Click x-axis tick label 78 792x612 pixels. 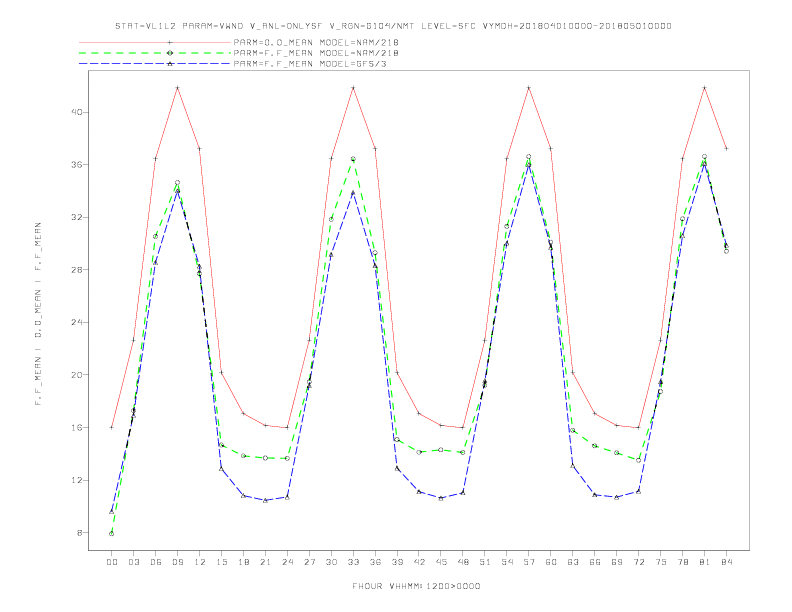coord(682,562)
